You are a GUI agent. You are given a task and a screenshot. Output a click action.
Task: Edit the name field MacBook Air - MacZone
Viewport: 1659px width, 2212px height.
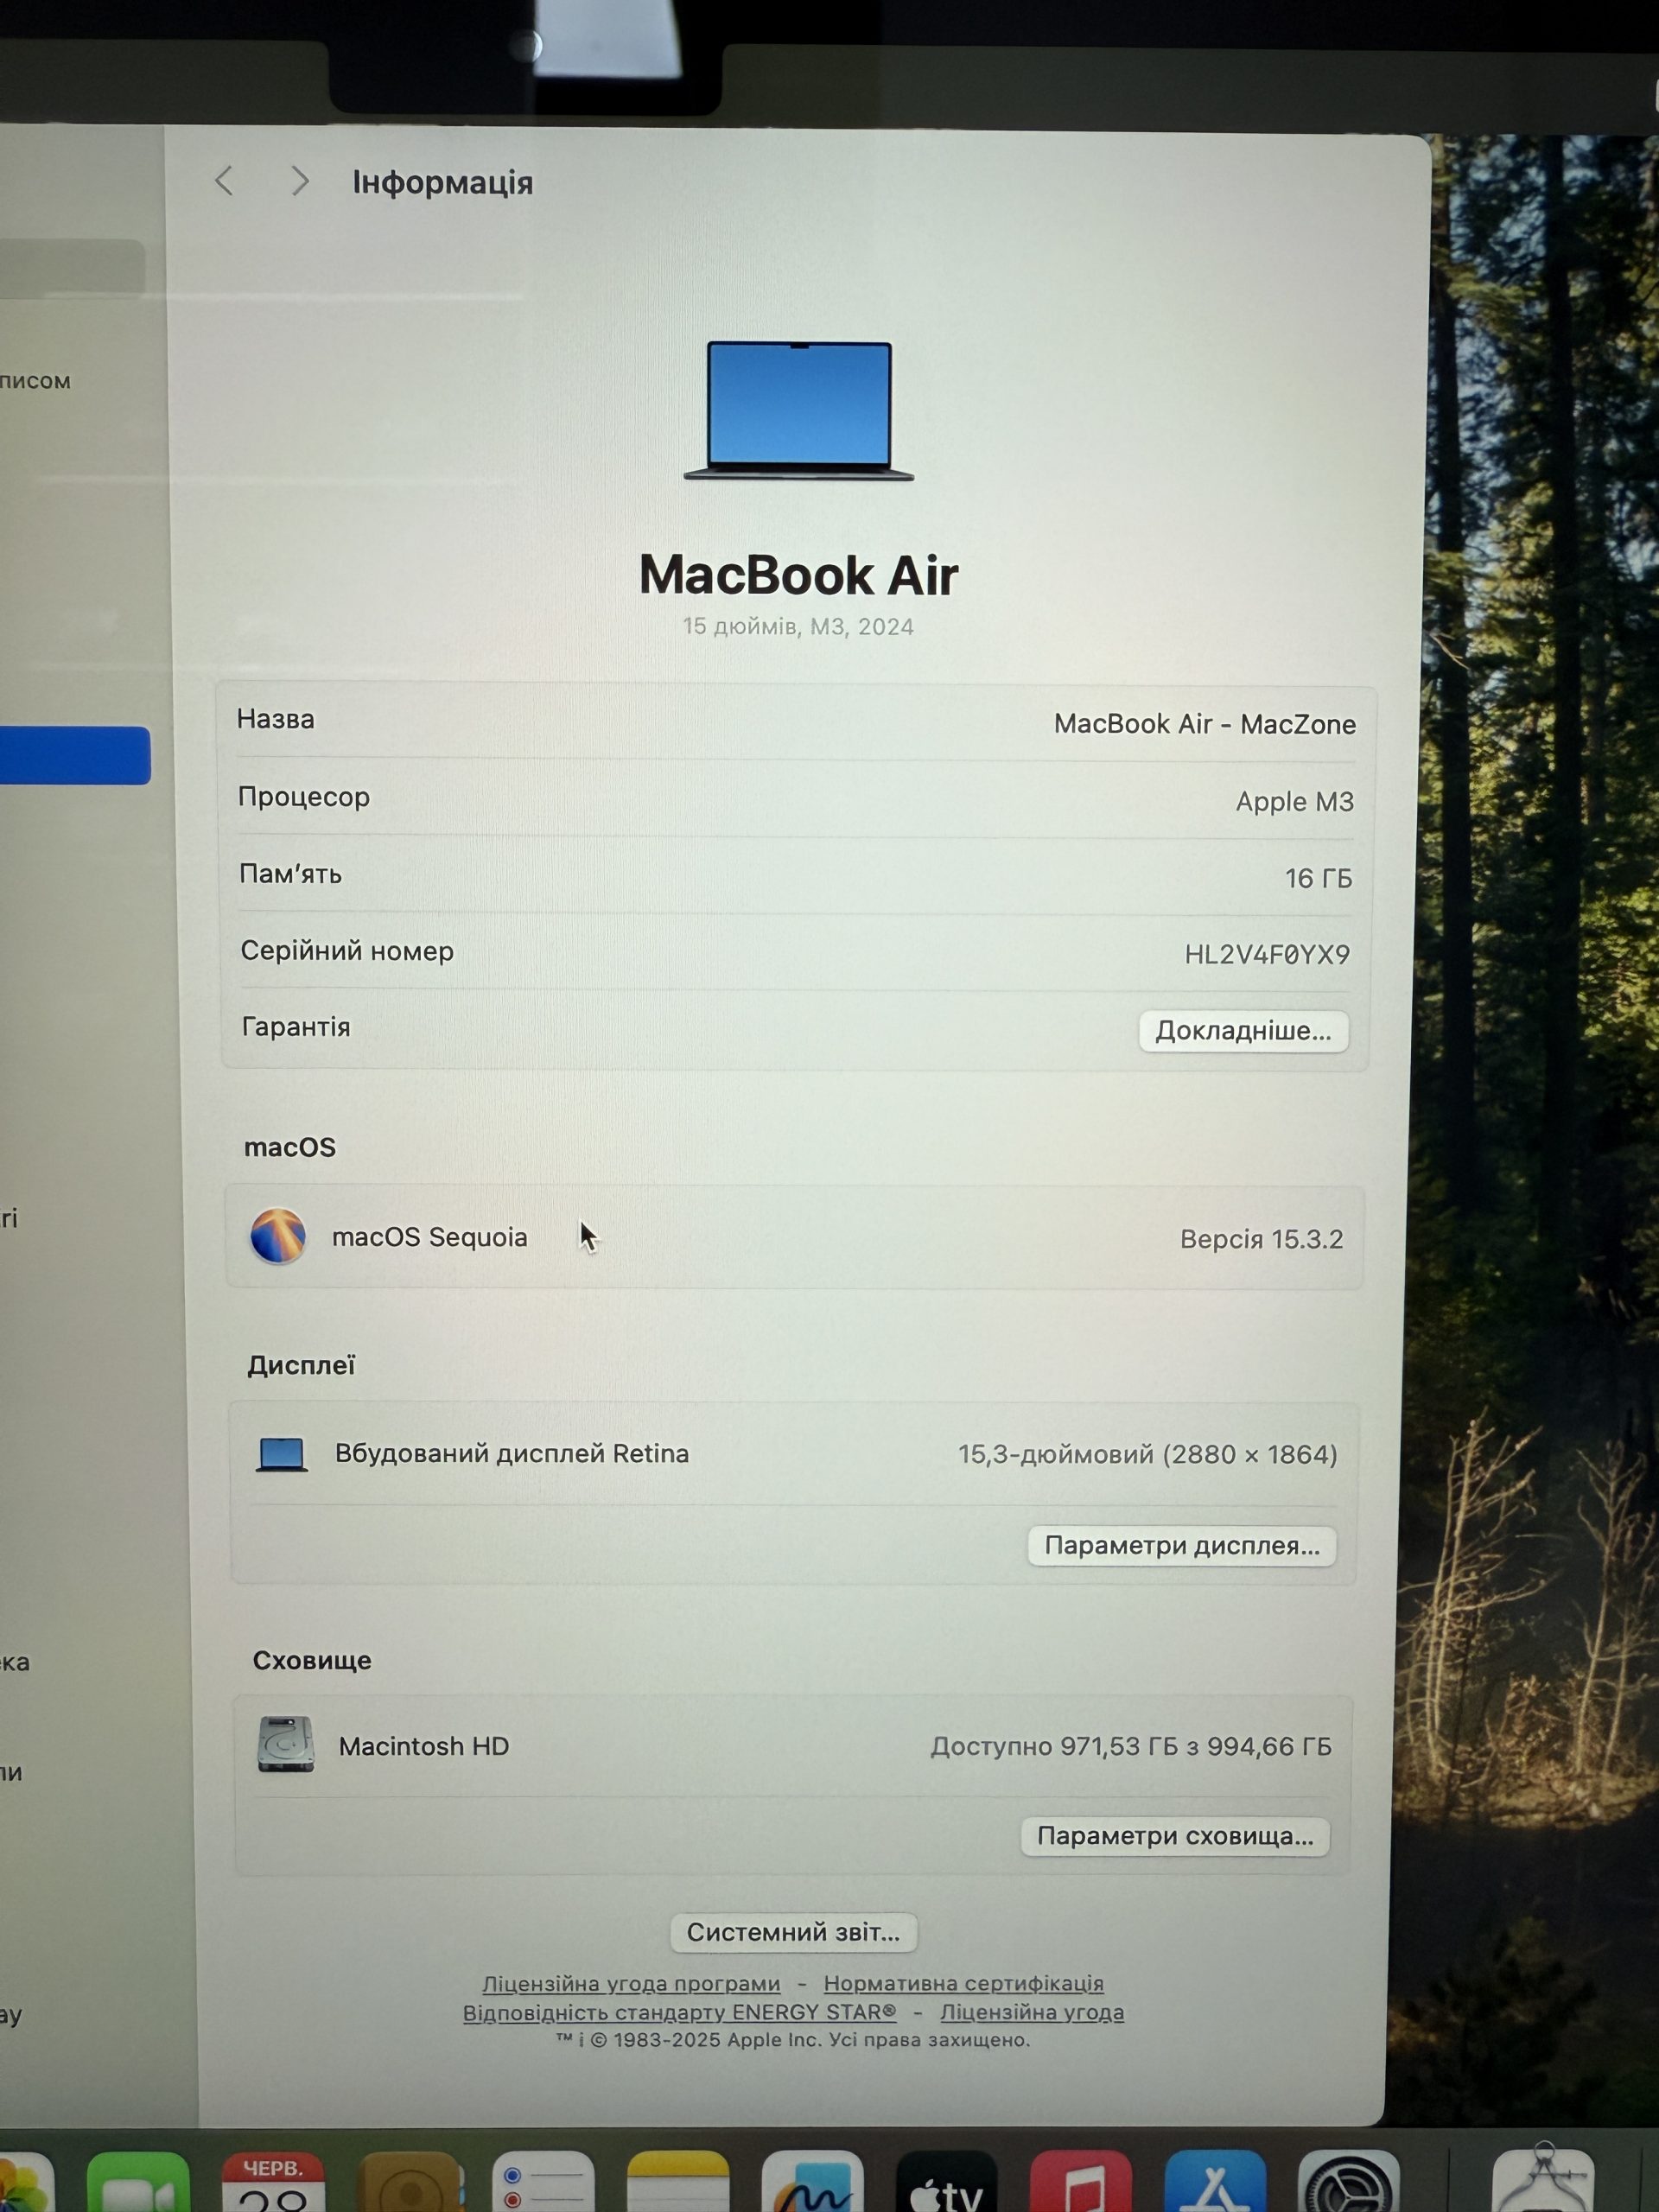(1204, 724)
